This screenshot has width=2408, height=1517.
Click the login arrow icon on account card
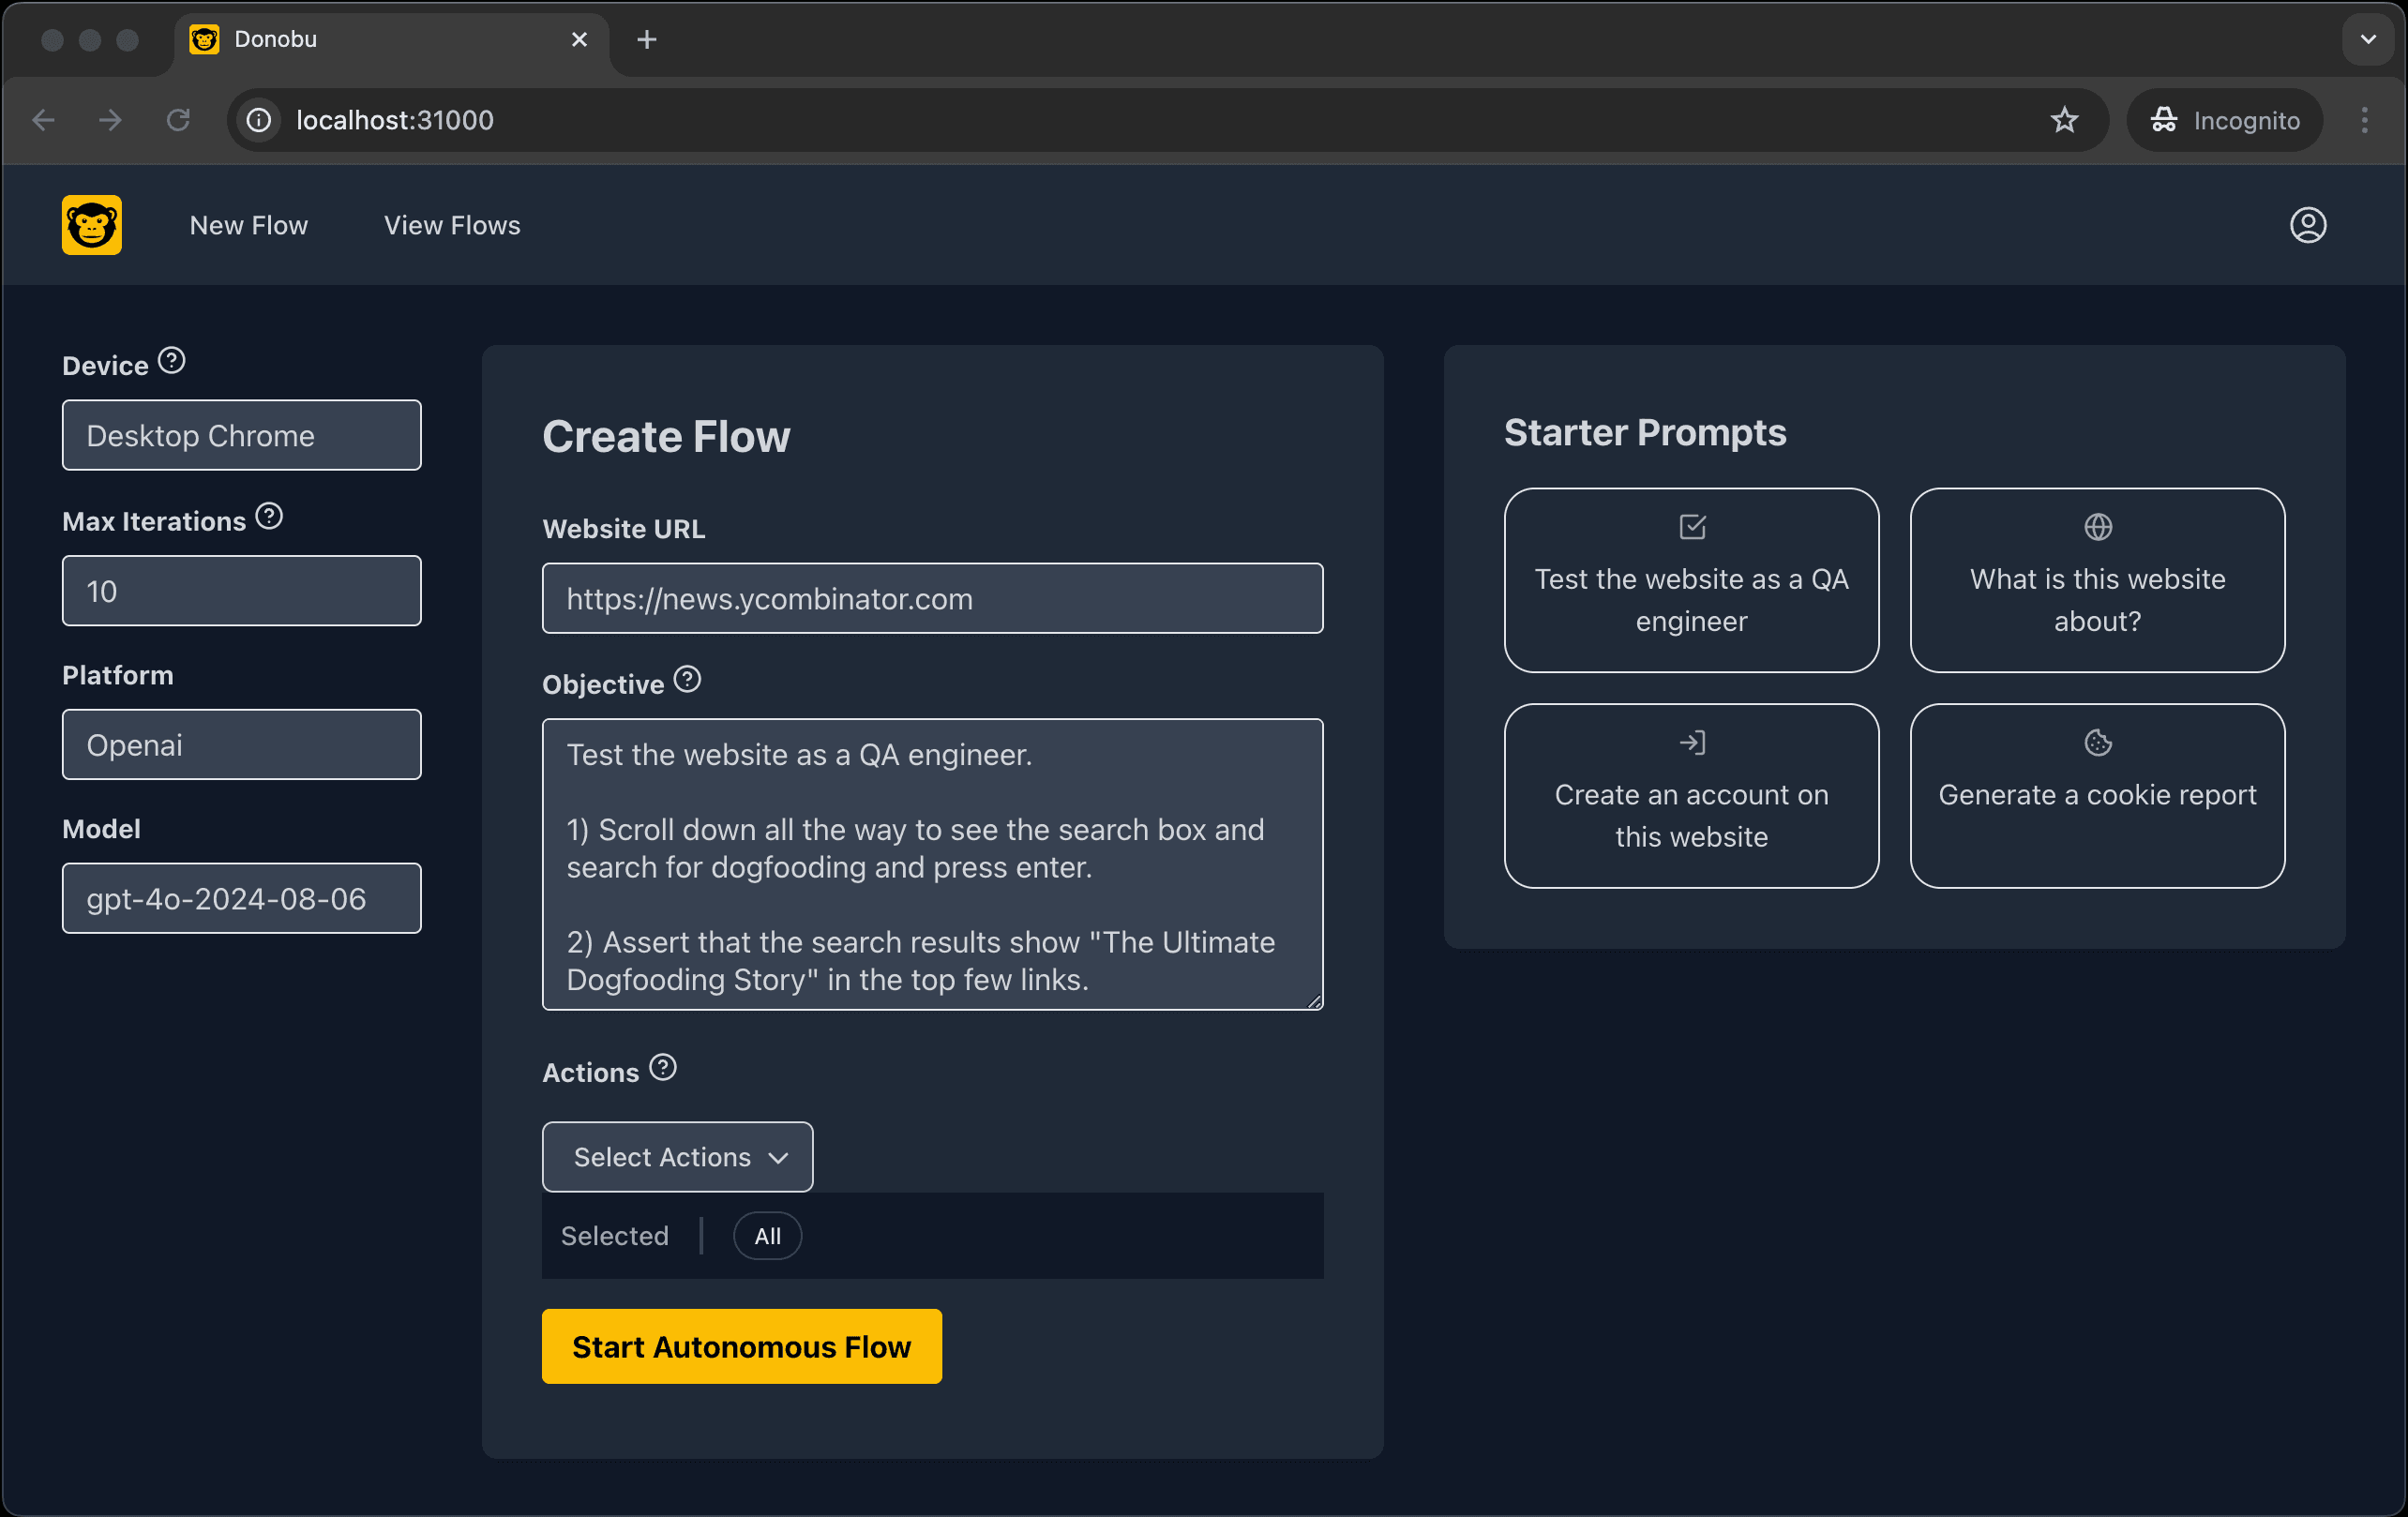click(1692, 742)
